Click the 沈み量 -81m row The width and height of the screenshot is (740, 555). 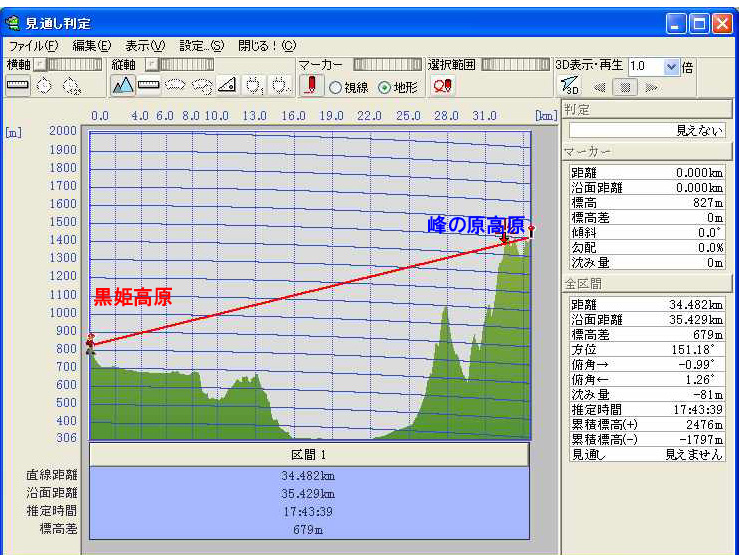pyautogui.click(x=647, y=395)
